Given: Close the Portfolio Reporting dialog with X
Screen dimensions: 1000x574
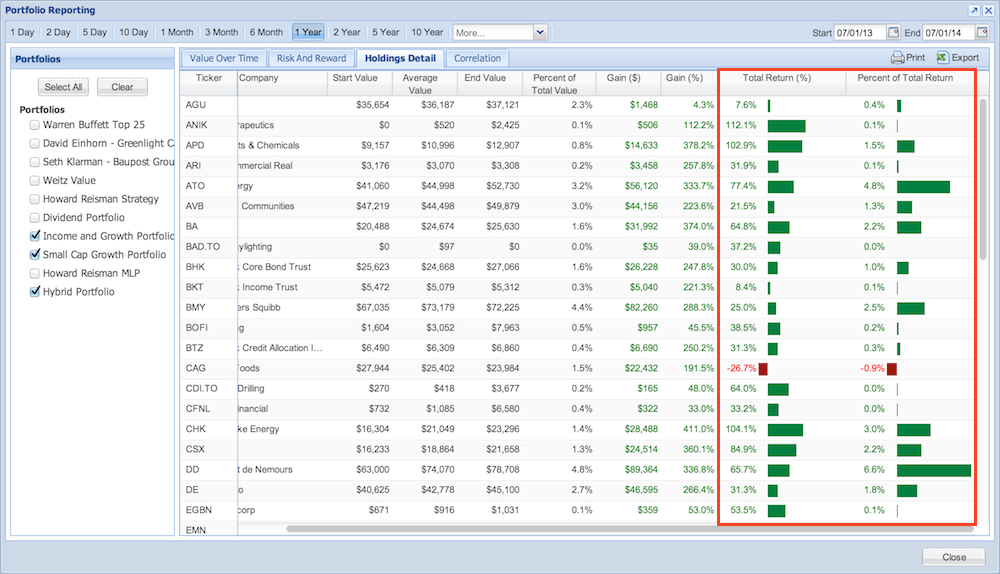Looking at the screenshot, I should [988, 10].
